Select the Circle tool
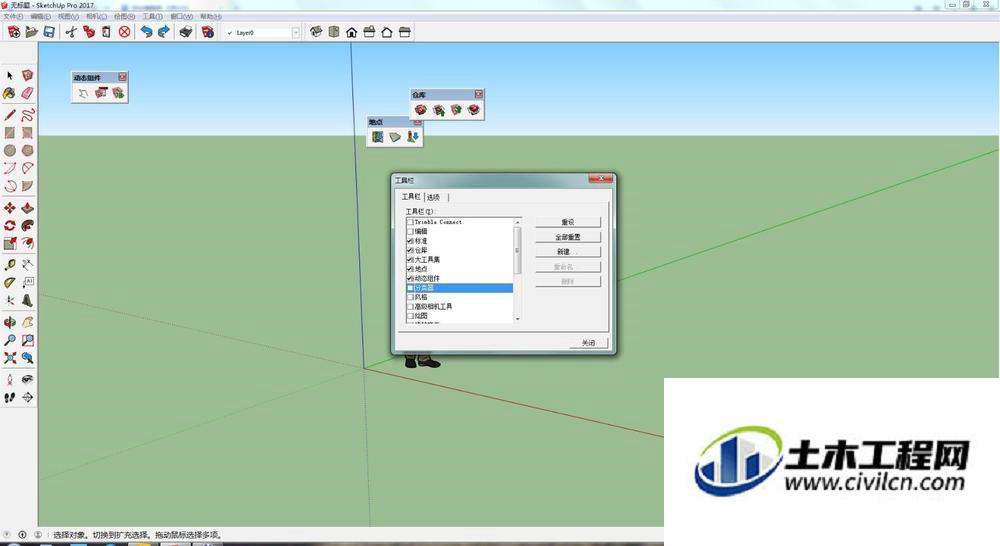Image resolution: width=1000 pixels, height=546 pixels. pos(10,151)
